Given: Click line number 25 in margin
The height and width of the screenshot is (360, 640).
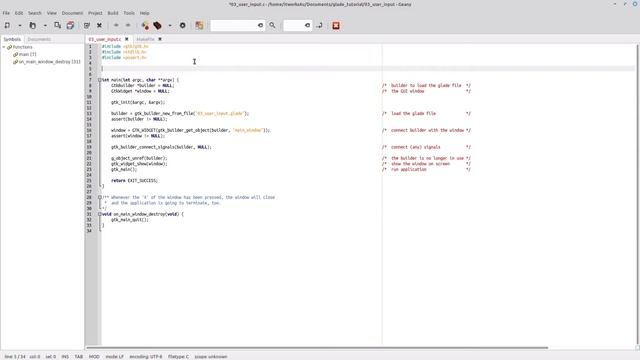Looking at the screenshot, I should click(89, 180).
